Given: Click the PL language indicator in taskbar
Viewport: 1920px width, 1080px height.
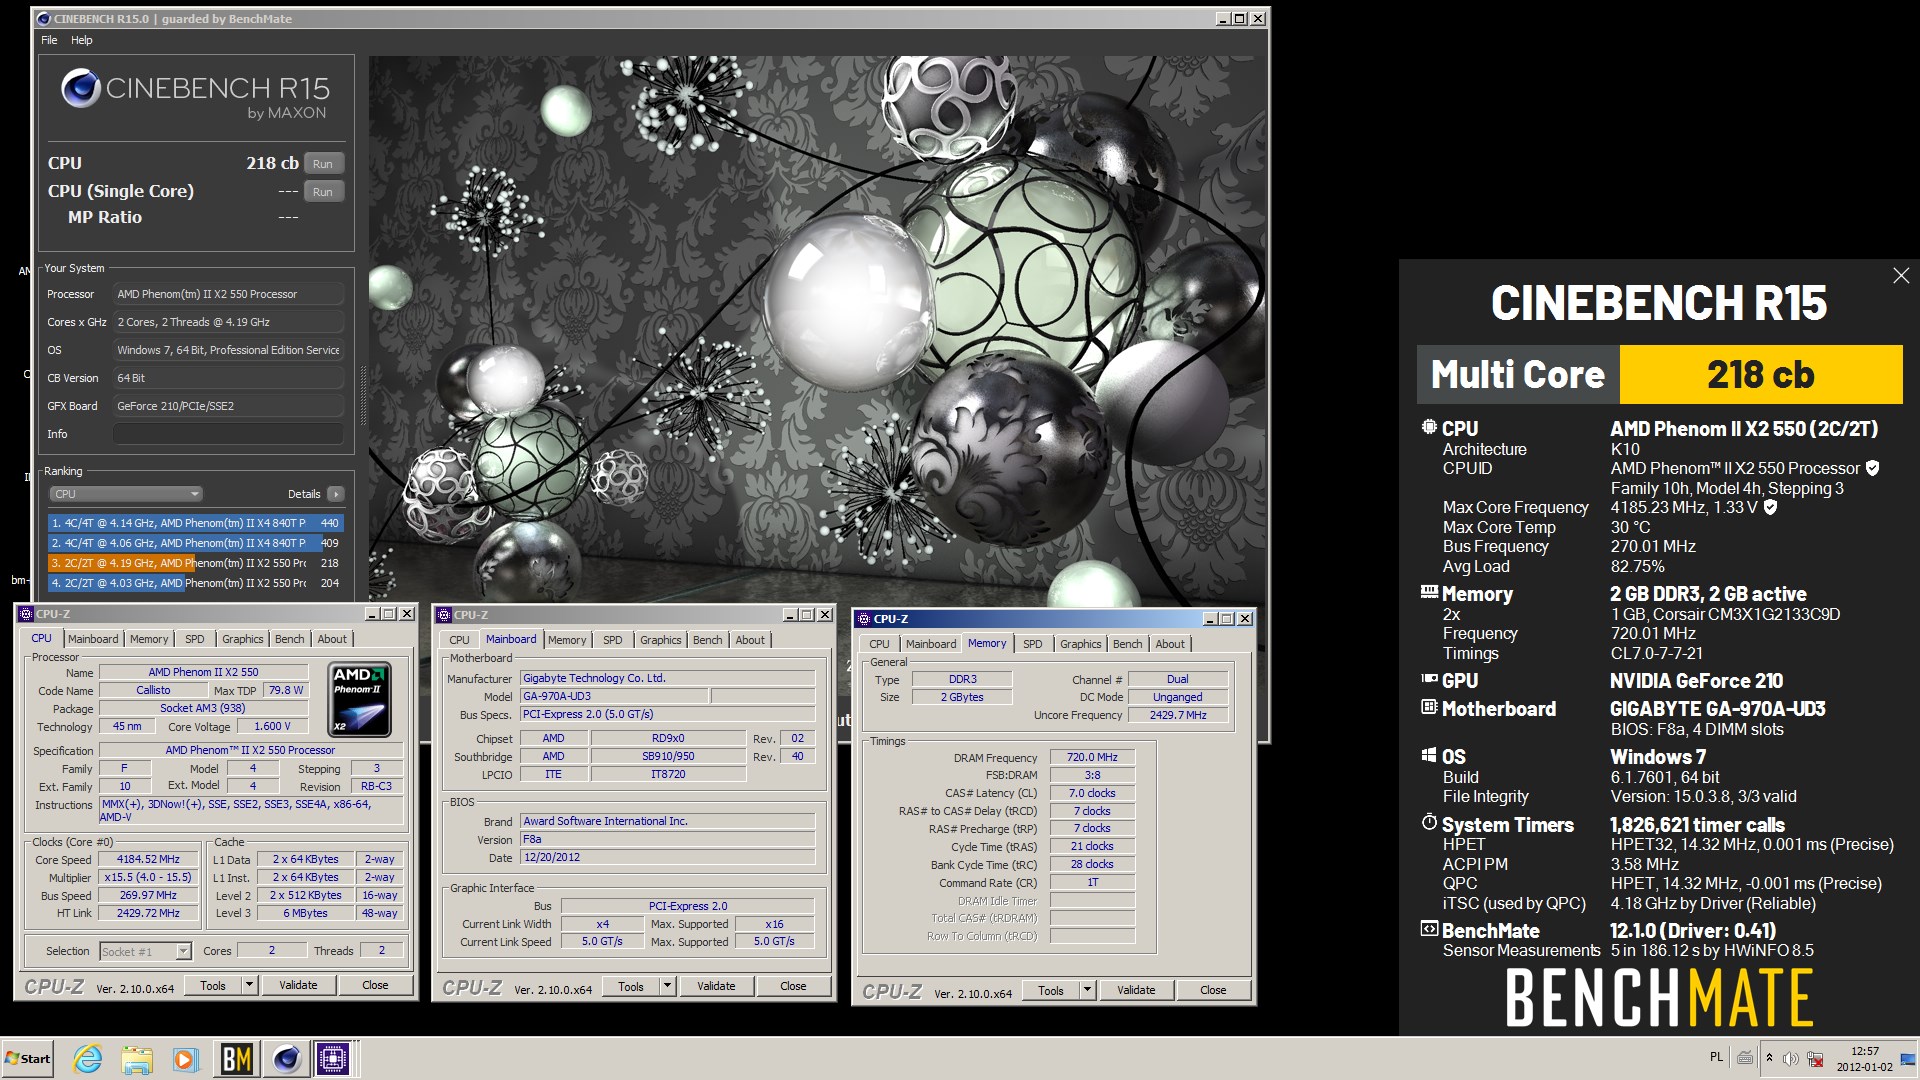Looking at the screenshot, I should click(x=1717, y=1057).
